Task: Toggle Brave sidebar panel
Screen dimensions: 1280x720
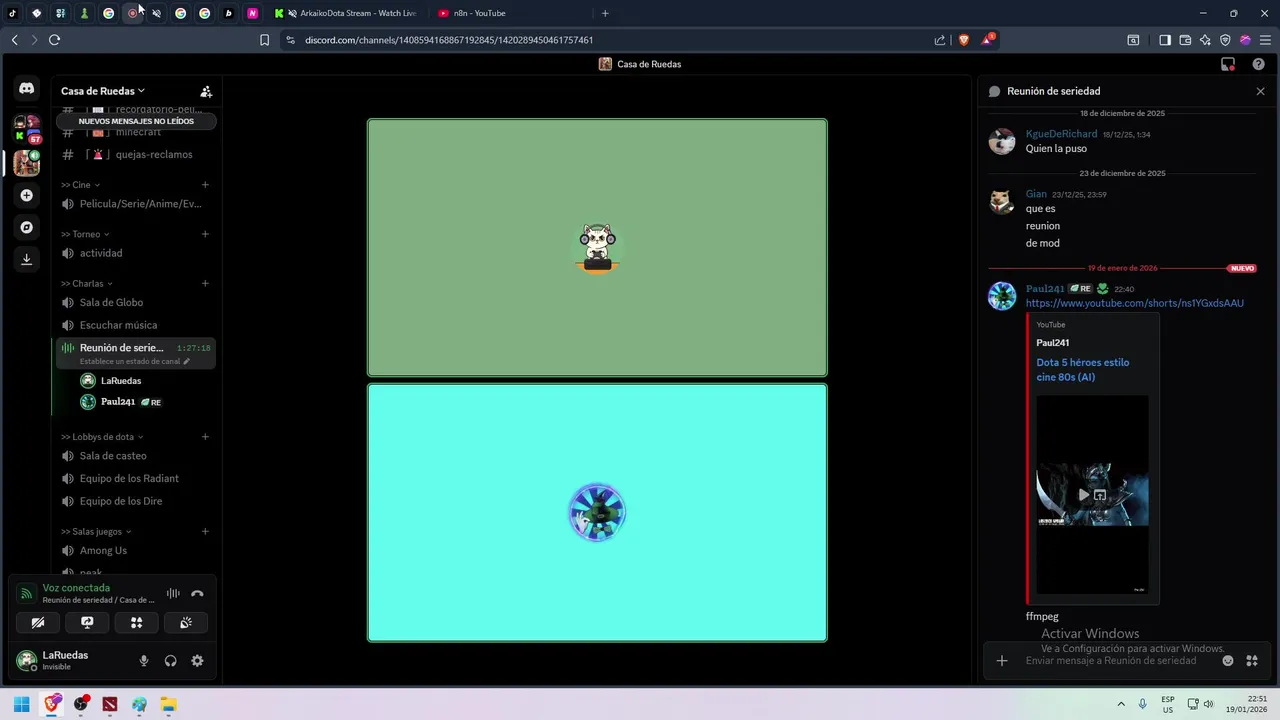Action: 1165,40
